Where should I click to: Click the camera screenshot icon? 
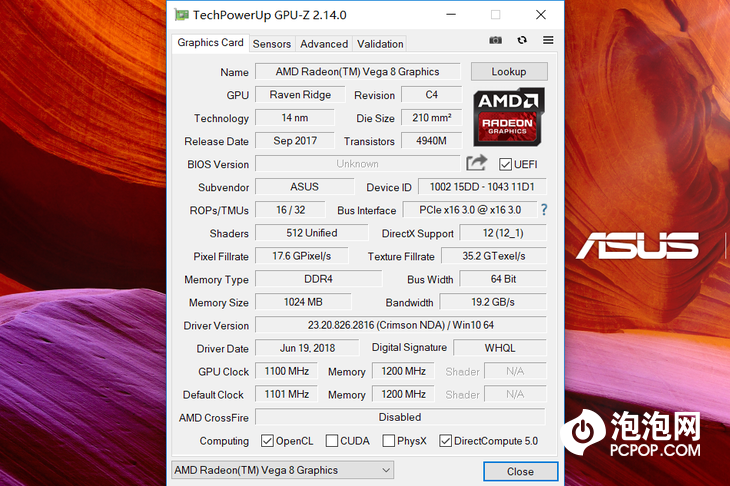click(x=495, y=40)
